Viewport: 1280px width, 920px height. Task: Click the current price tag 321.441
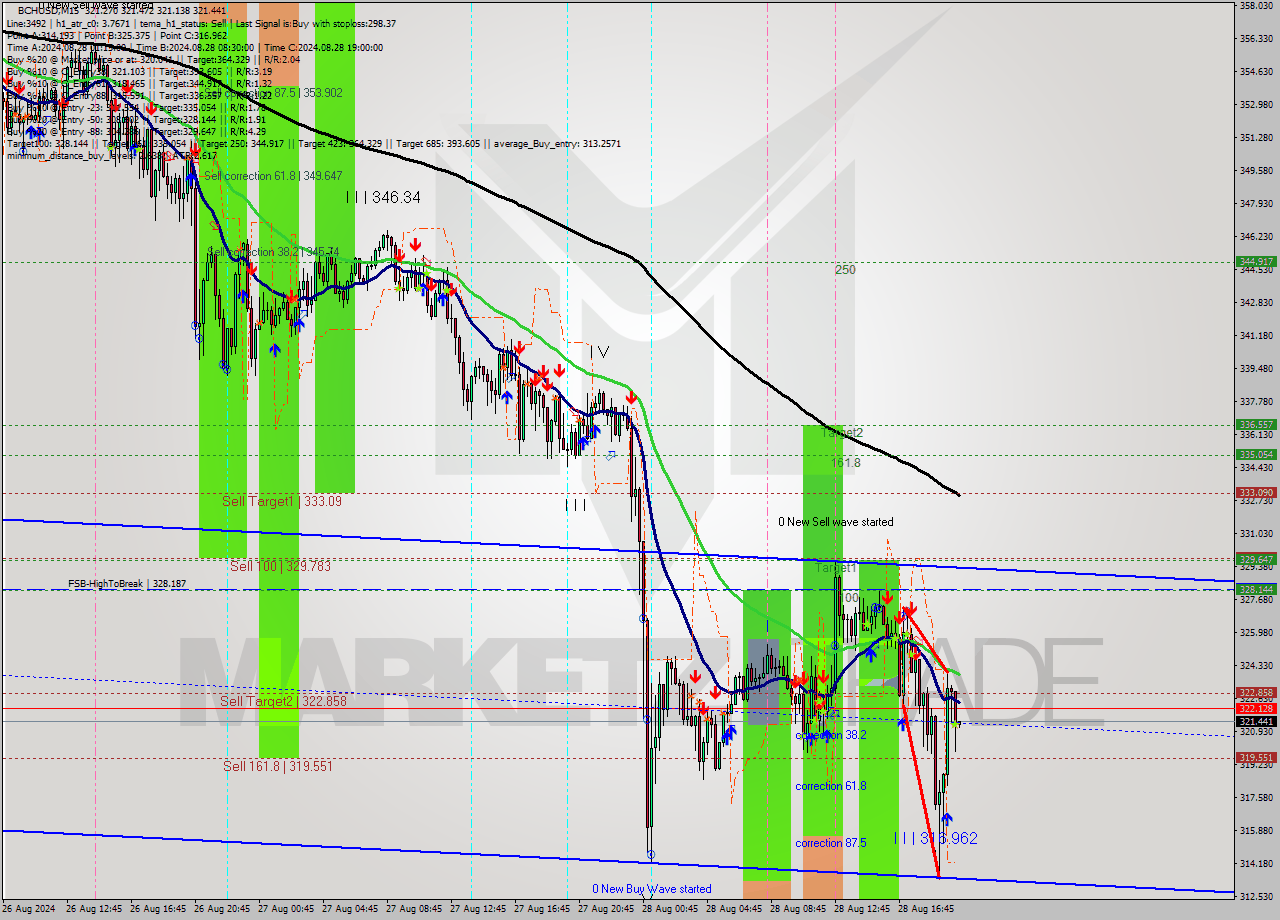point(1256,721)
